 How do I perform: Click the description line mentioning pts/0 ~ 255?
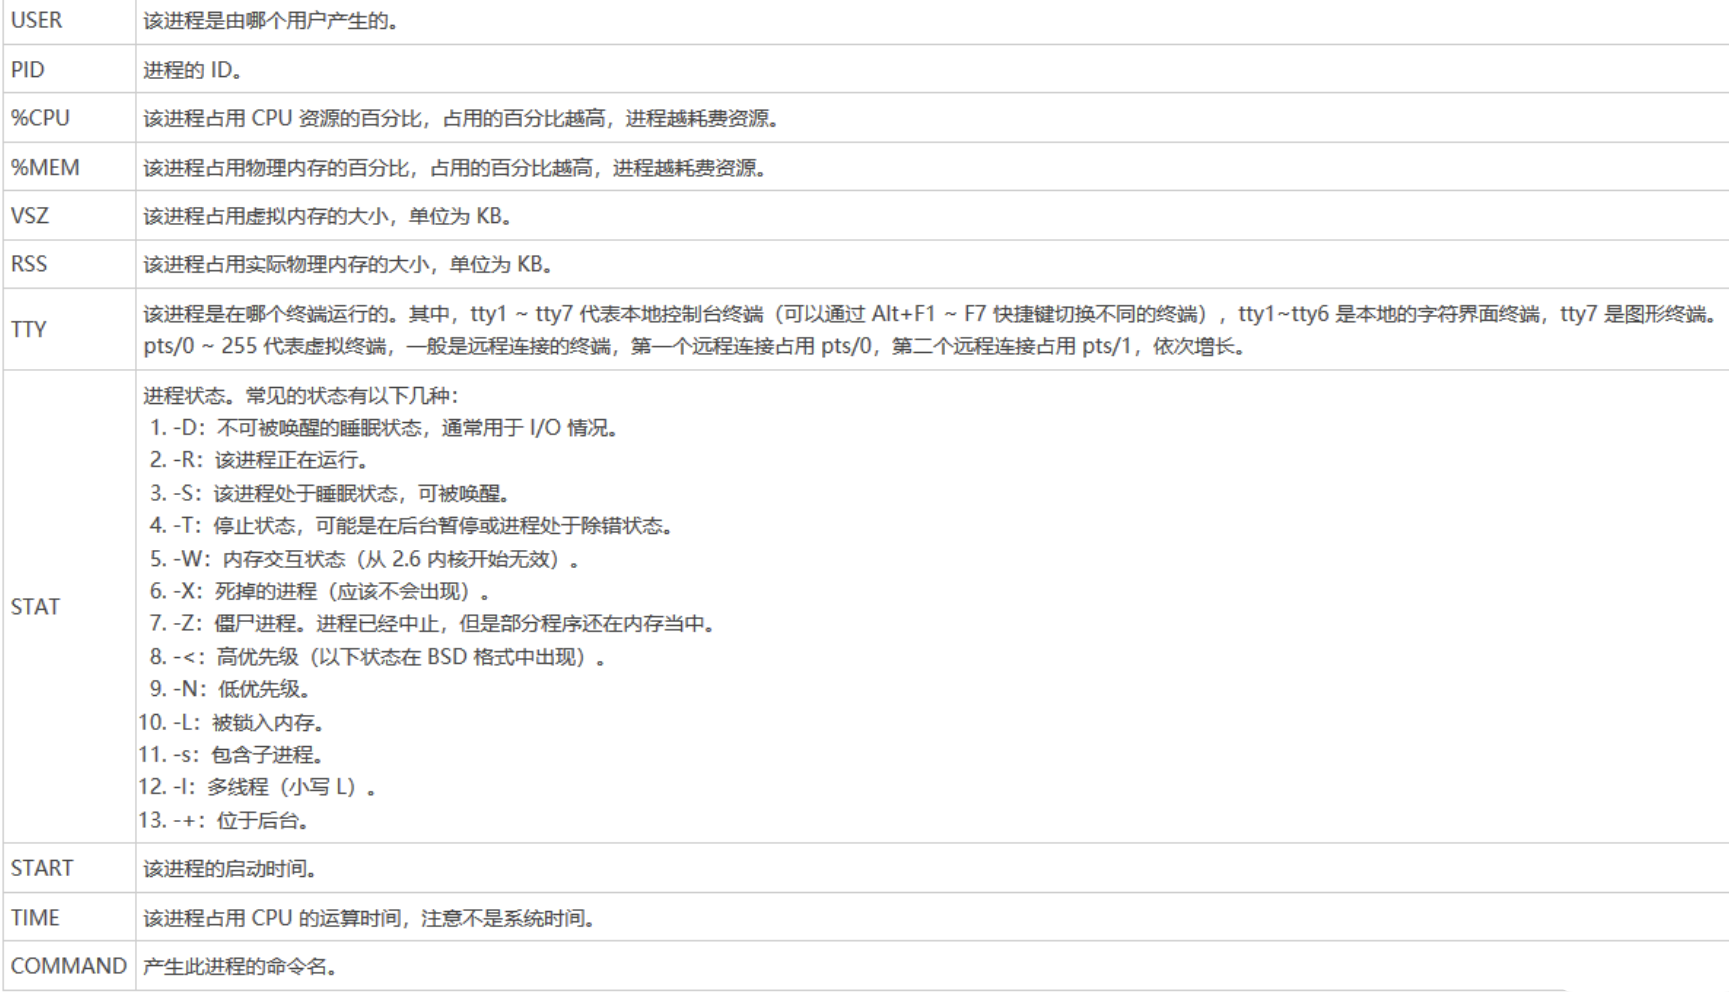[x=694, y=347]
